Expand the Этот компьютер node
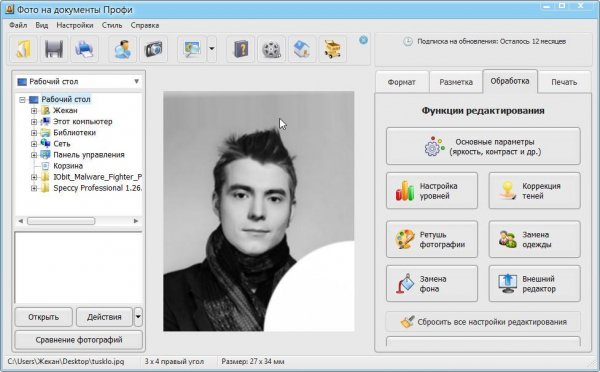 coord(34,122)
